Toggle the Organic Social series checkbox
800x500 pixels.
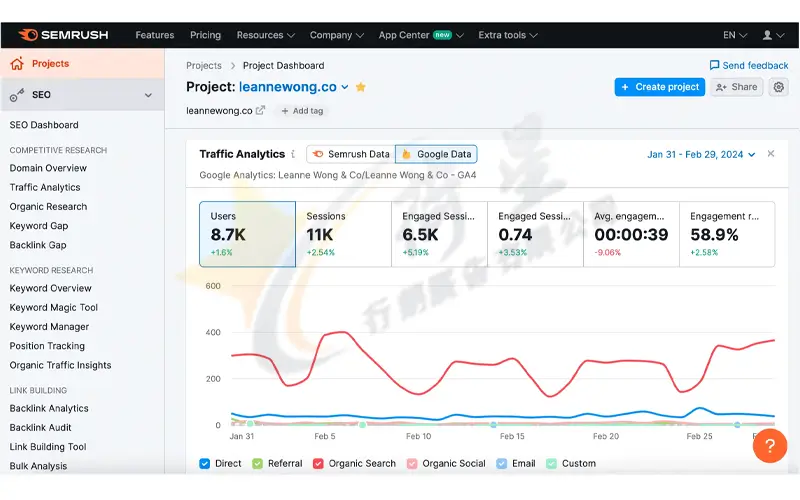(412, 463)
